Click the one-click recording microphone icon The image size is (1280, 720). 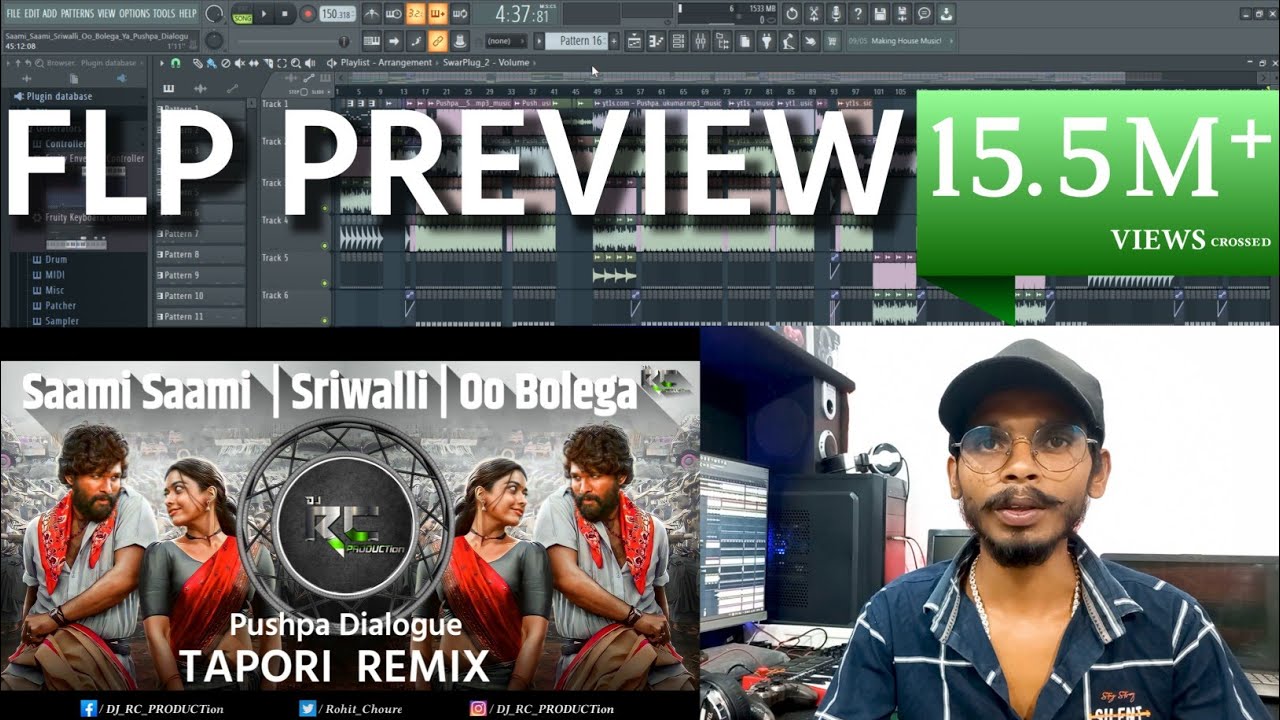pos(836,14)
